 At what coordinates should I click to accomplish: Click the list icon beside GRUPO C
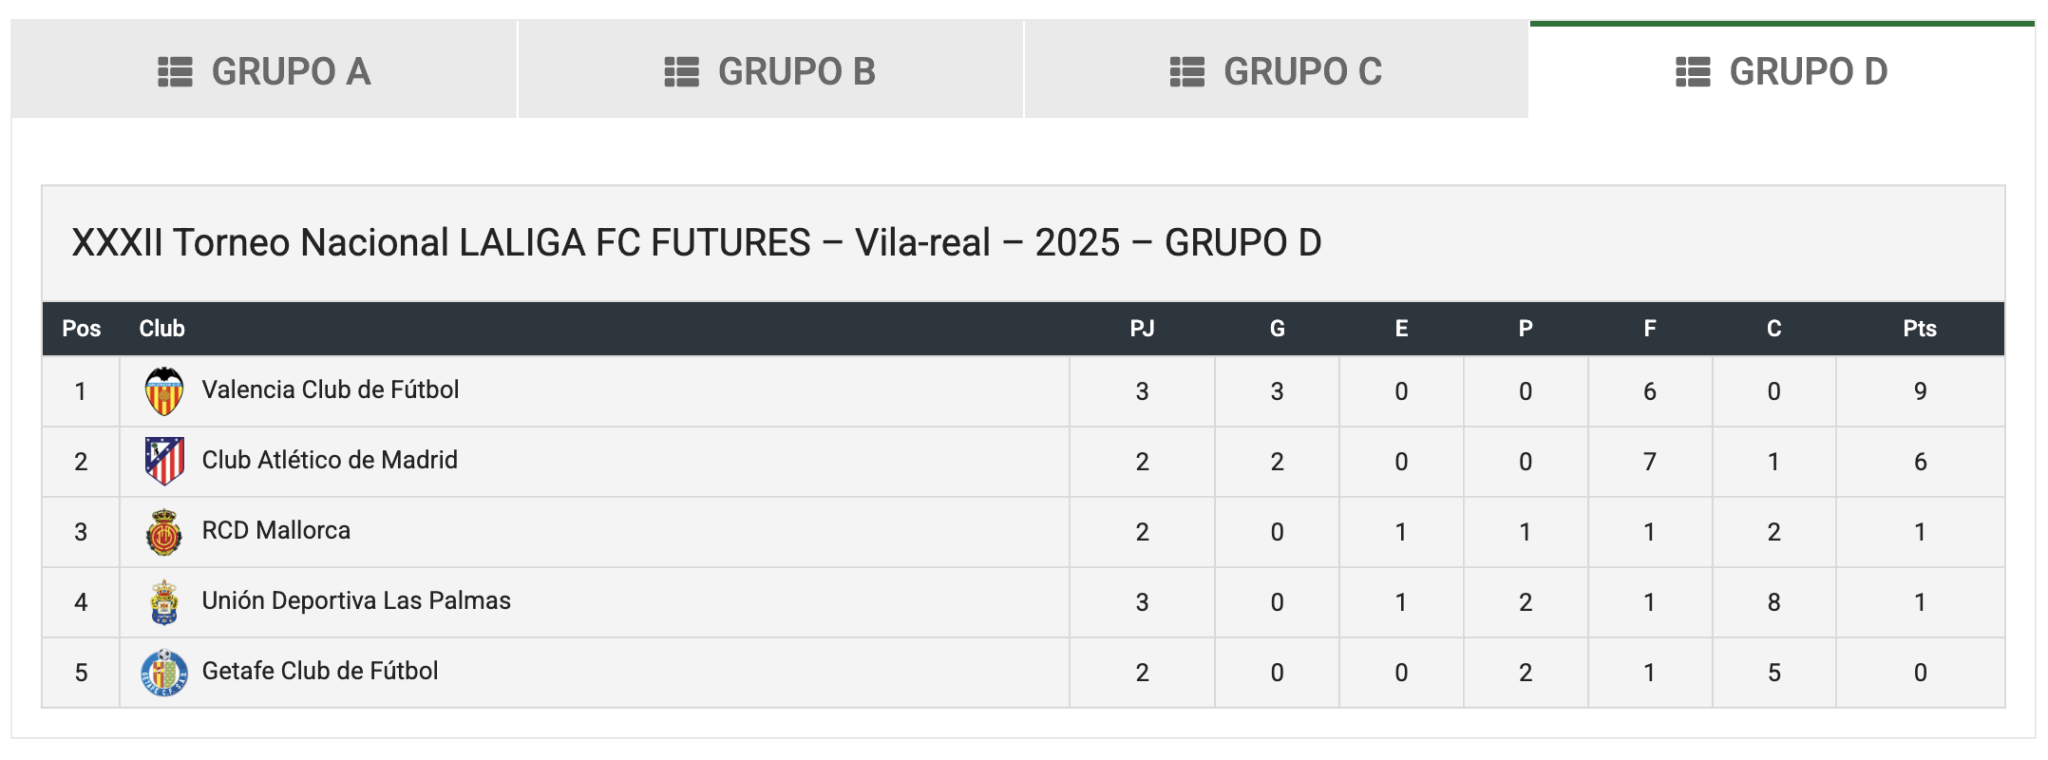pos(1188,72)
